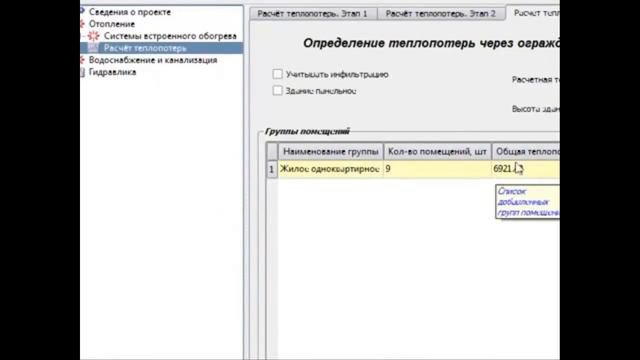Click the 'Группы помещений' group label
This screenshot has height=360, width=640.
(x=307, y=131)
